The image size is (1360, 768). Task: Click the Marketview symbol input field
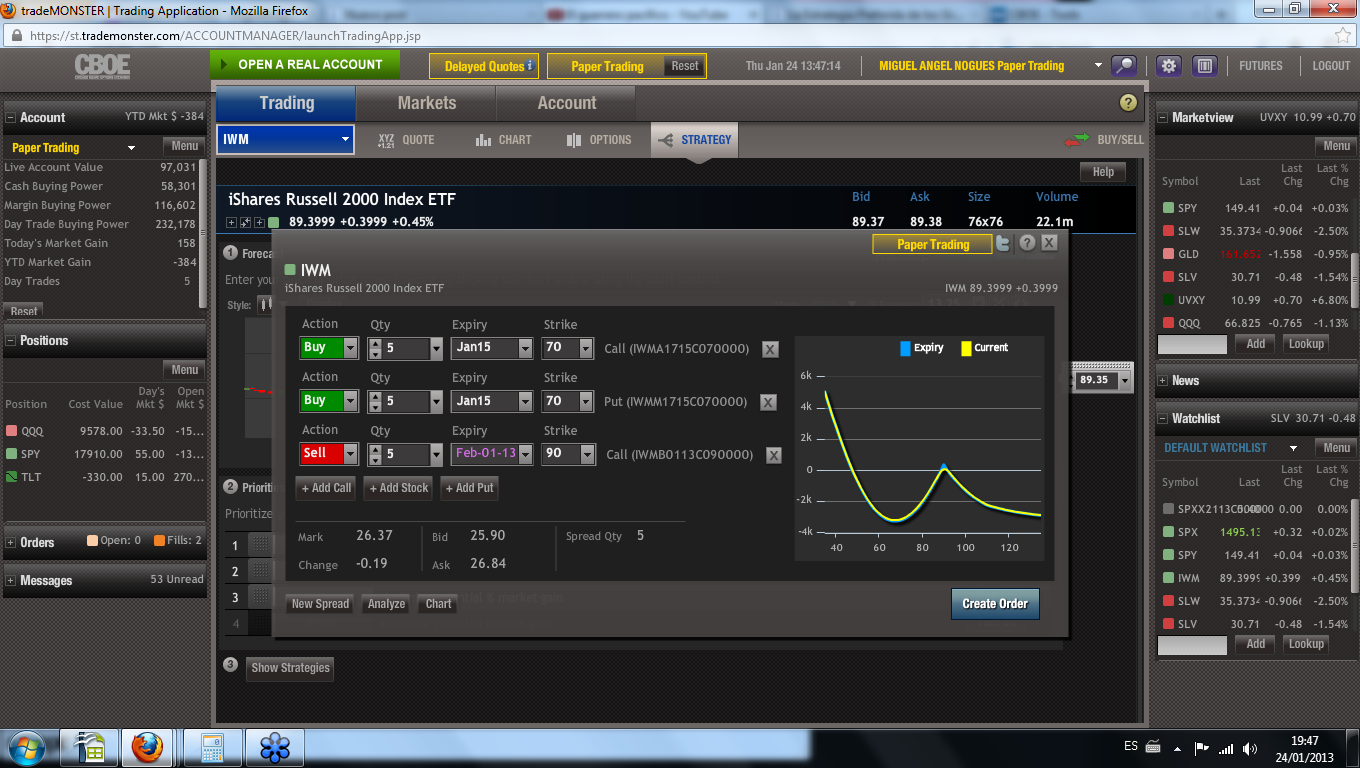click(1192, 344)
